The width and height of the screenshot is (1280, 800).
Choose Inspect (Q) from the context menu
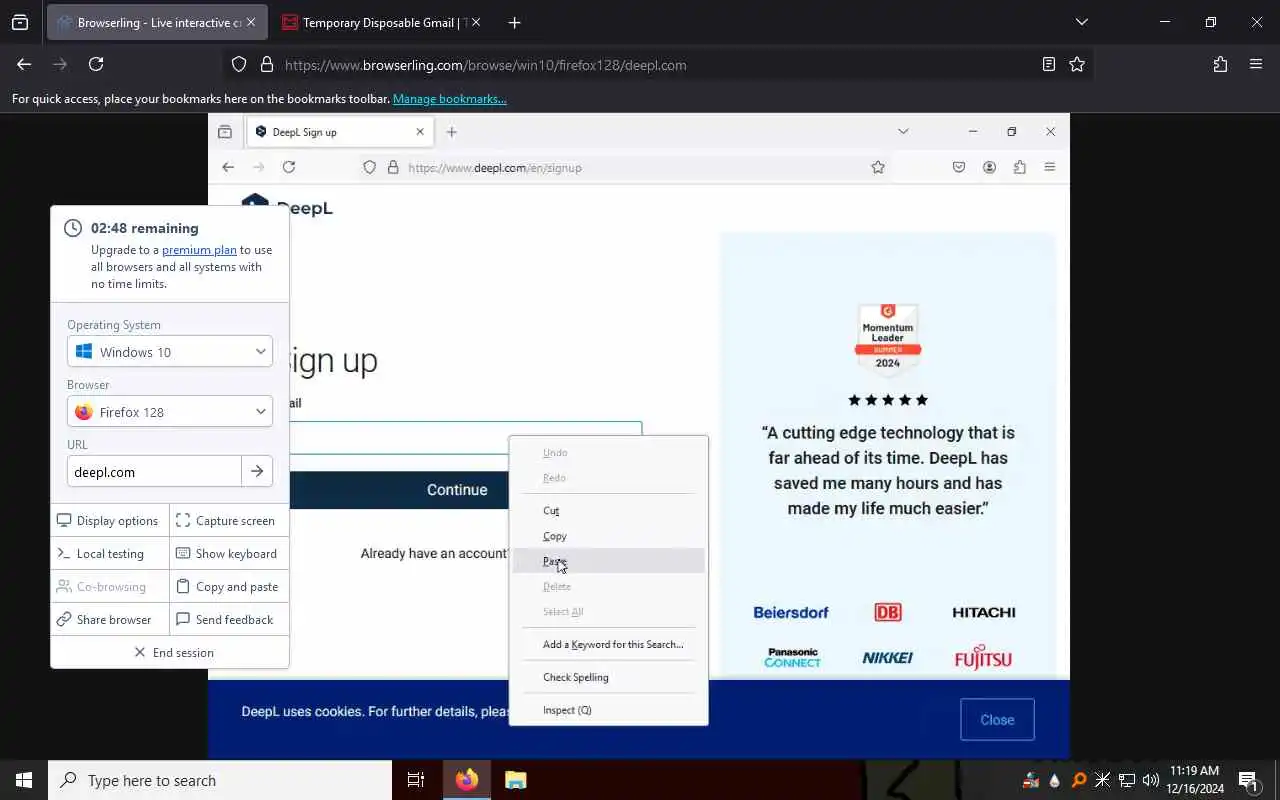(x=608, y=710)
